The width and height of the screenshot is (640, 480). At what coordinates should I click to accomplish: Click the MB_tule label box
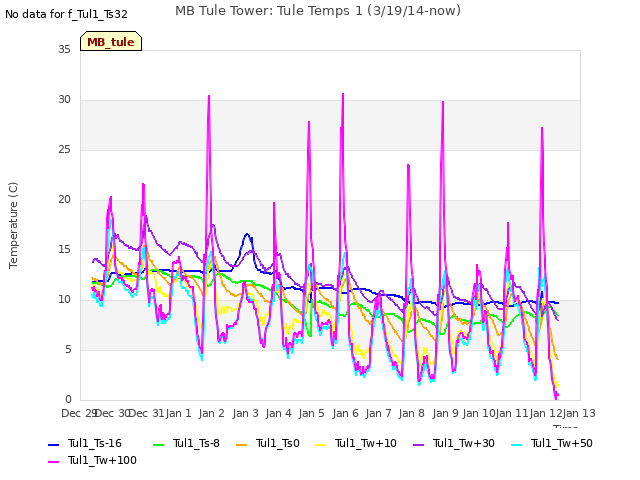[x=111, y=41]
